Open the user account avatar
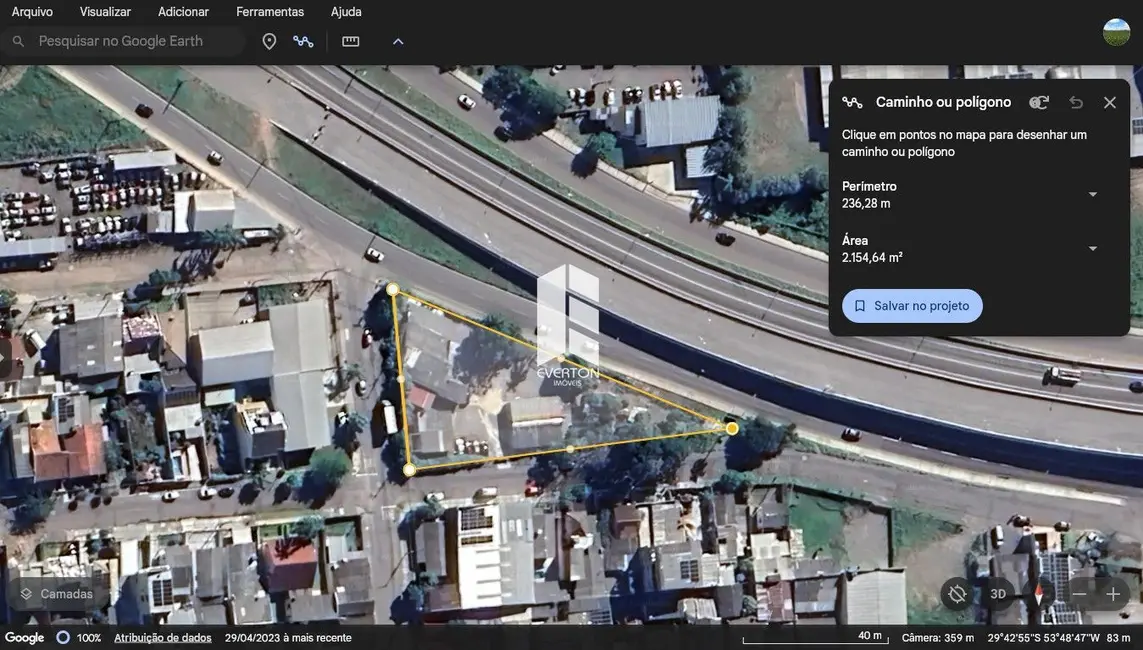Screen dimensions: 1143x650 (x=1116, y=32)
